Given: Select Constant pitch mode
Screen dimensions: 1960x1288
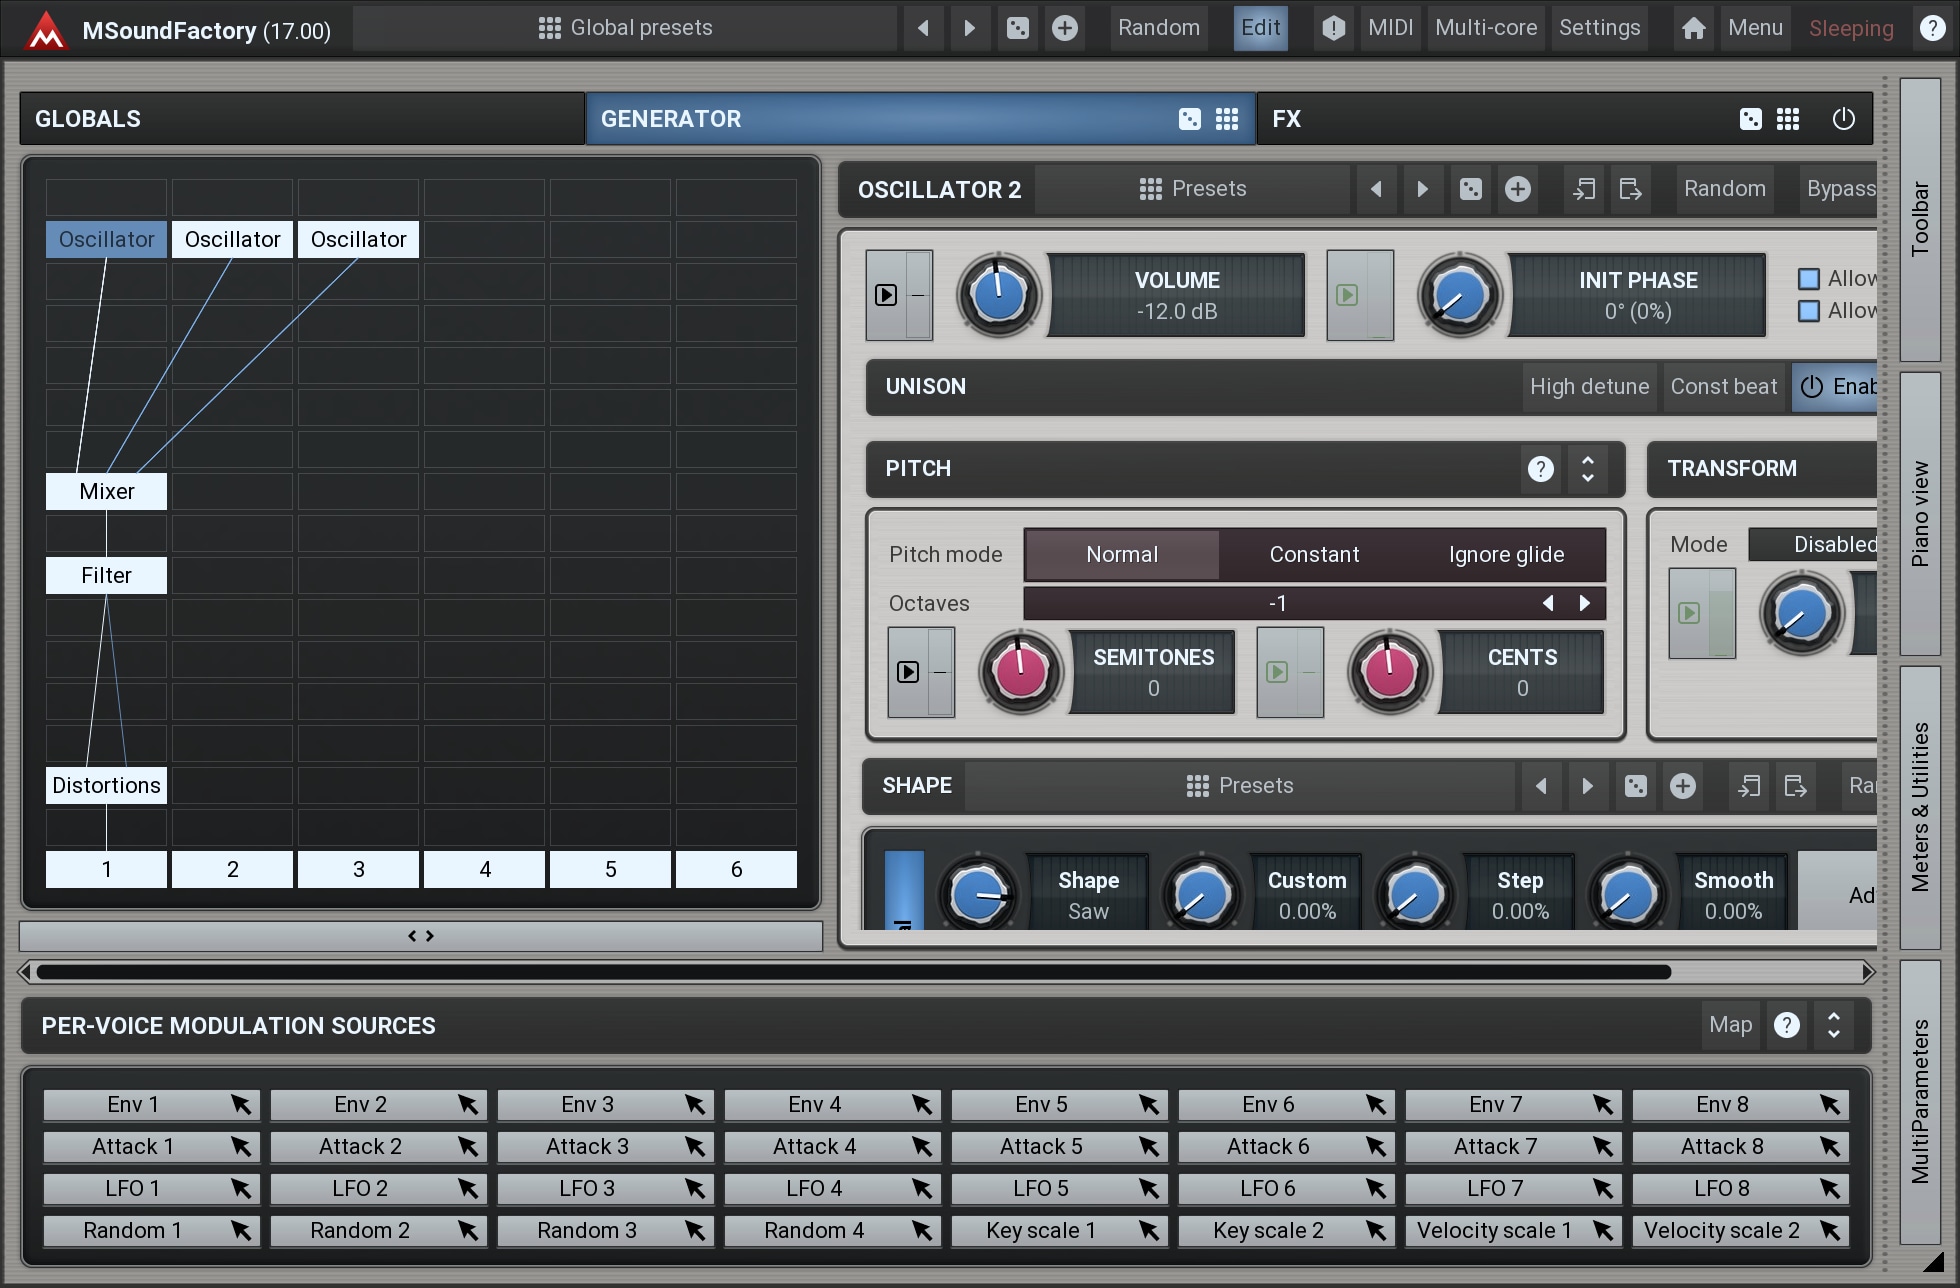Looking at the screenshot, I should pyautogui.click(x=1313, y=555).
